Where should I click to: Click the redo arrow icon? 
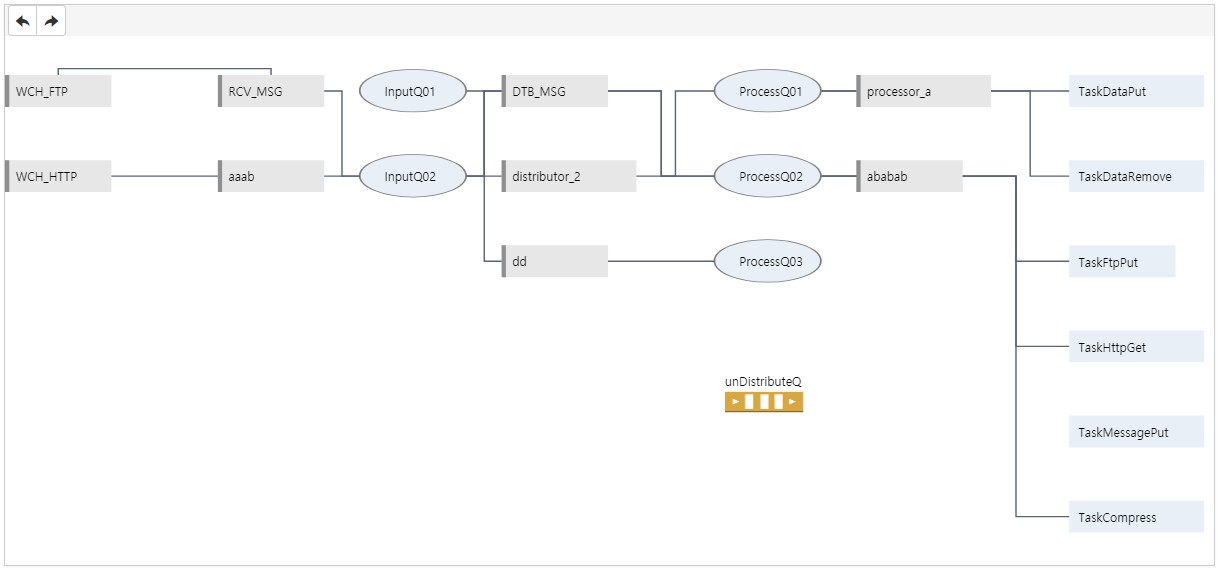point(51,21)
